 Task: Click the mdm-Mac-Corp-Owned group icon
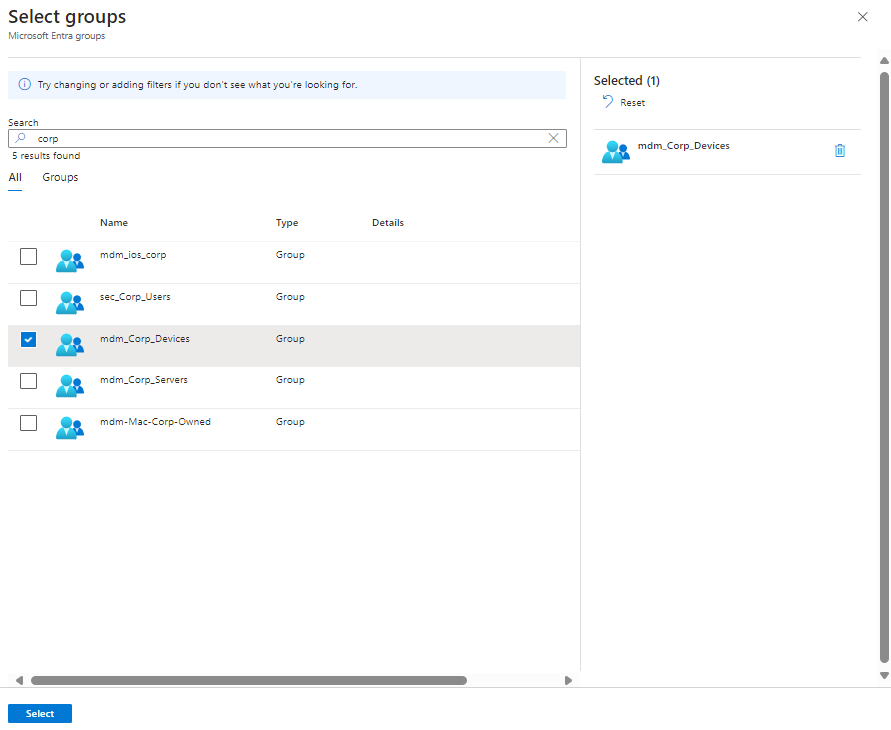click(70, 428)
